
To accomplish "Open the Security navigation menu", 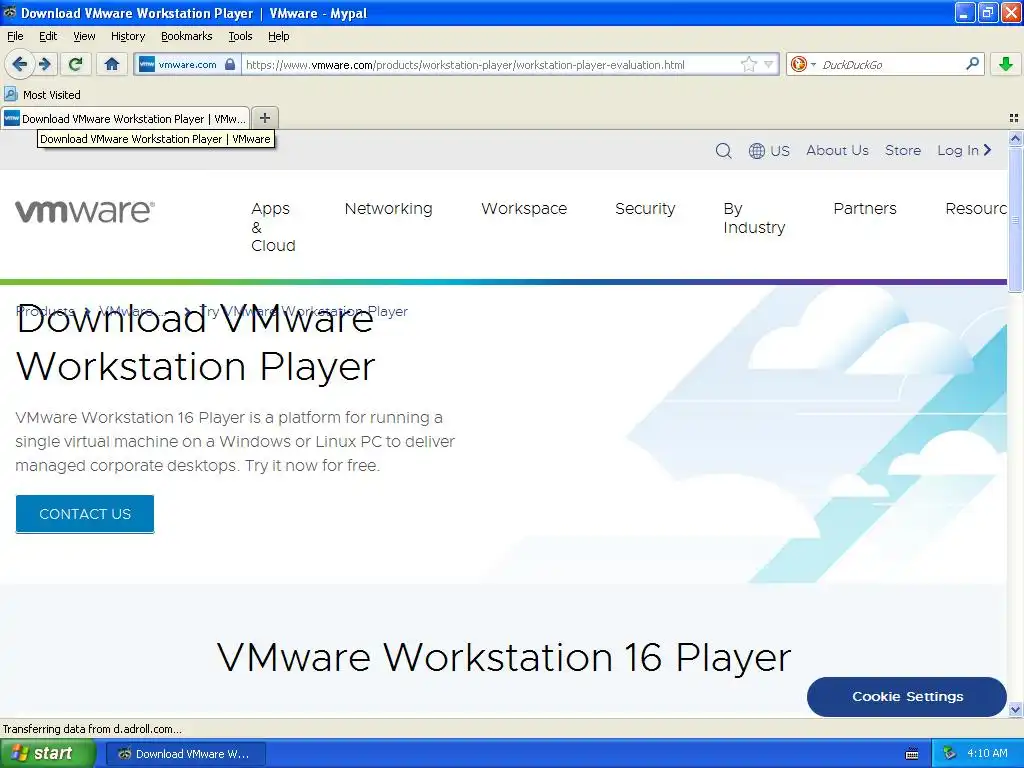I will 645,208.
